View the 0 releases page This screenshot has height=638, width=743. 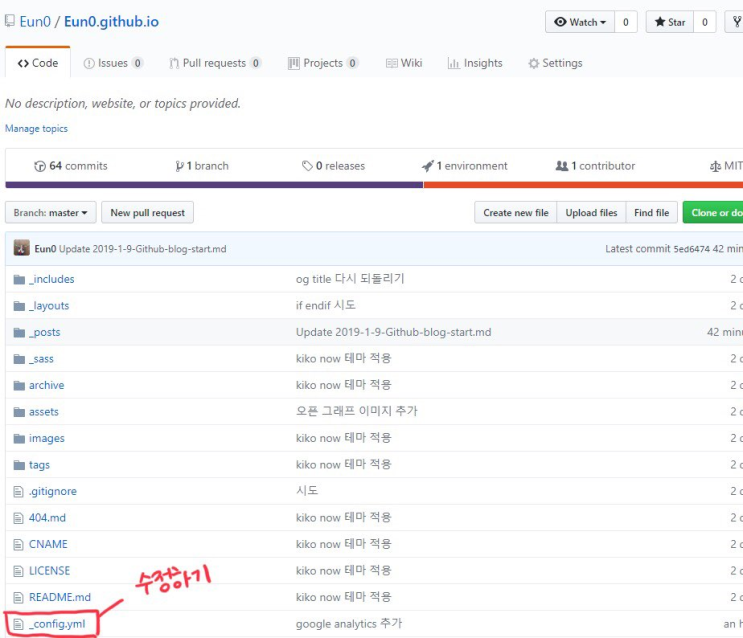click(334, 166)
